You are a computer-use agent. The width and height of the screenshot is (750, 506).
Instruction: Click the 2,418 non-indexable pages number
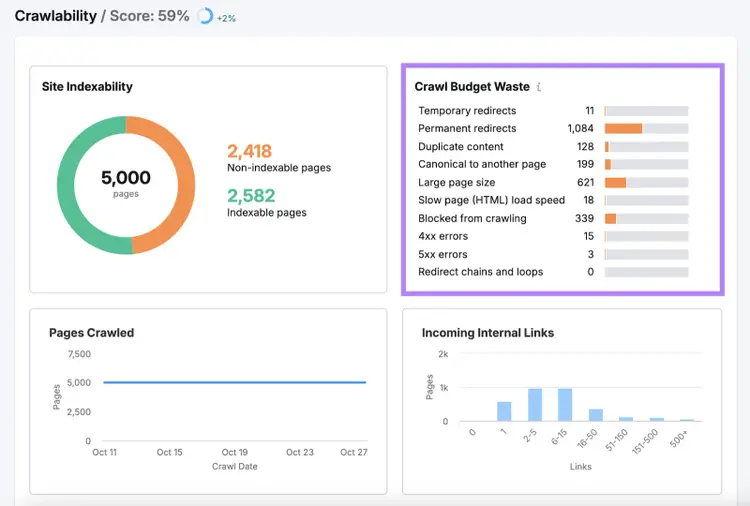click(x=249, y=152)
